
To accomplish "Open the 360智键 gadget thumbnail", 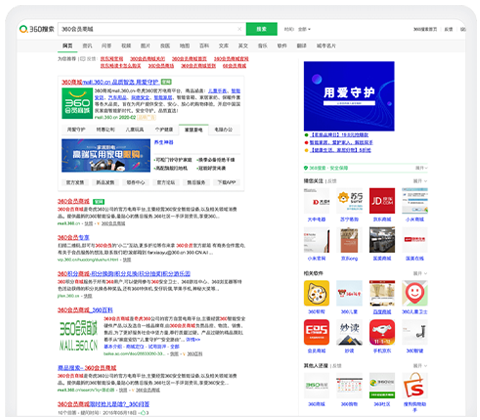I will click(x=415, y=332).
